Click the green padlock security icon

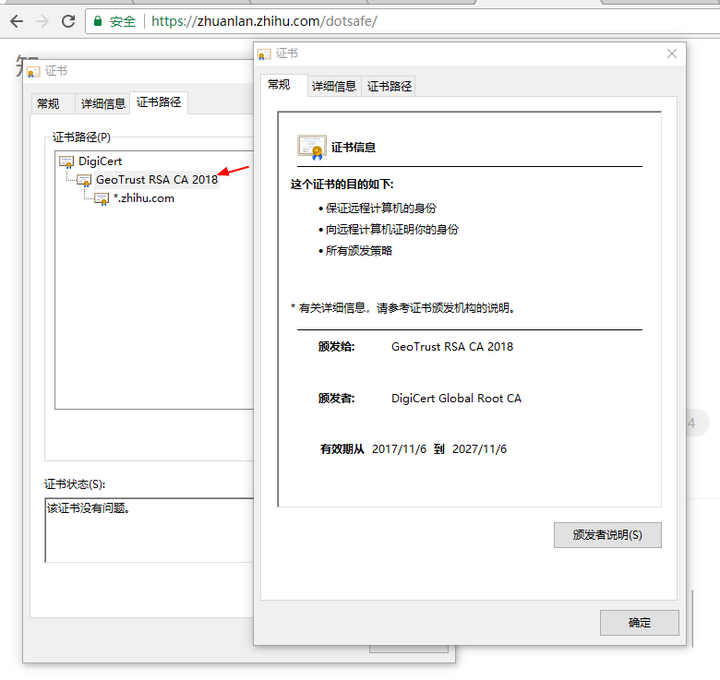coord(97,21)
